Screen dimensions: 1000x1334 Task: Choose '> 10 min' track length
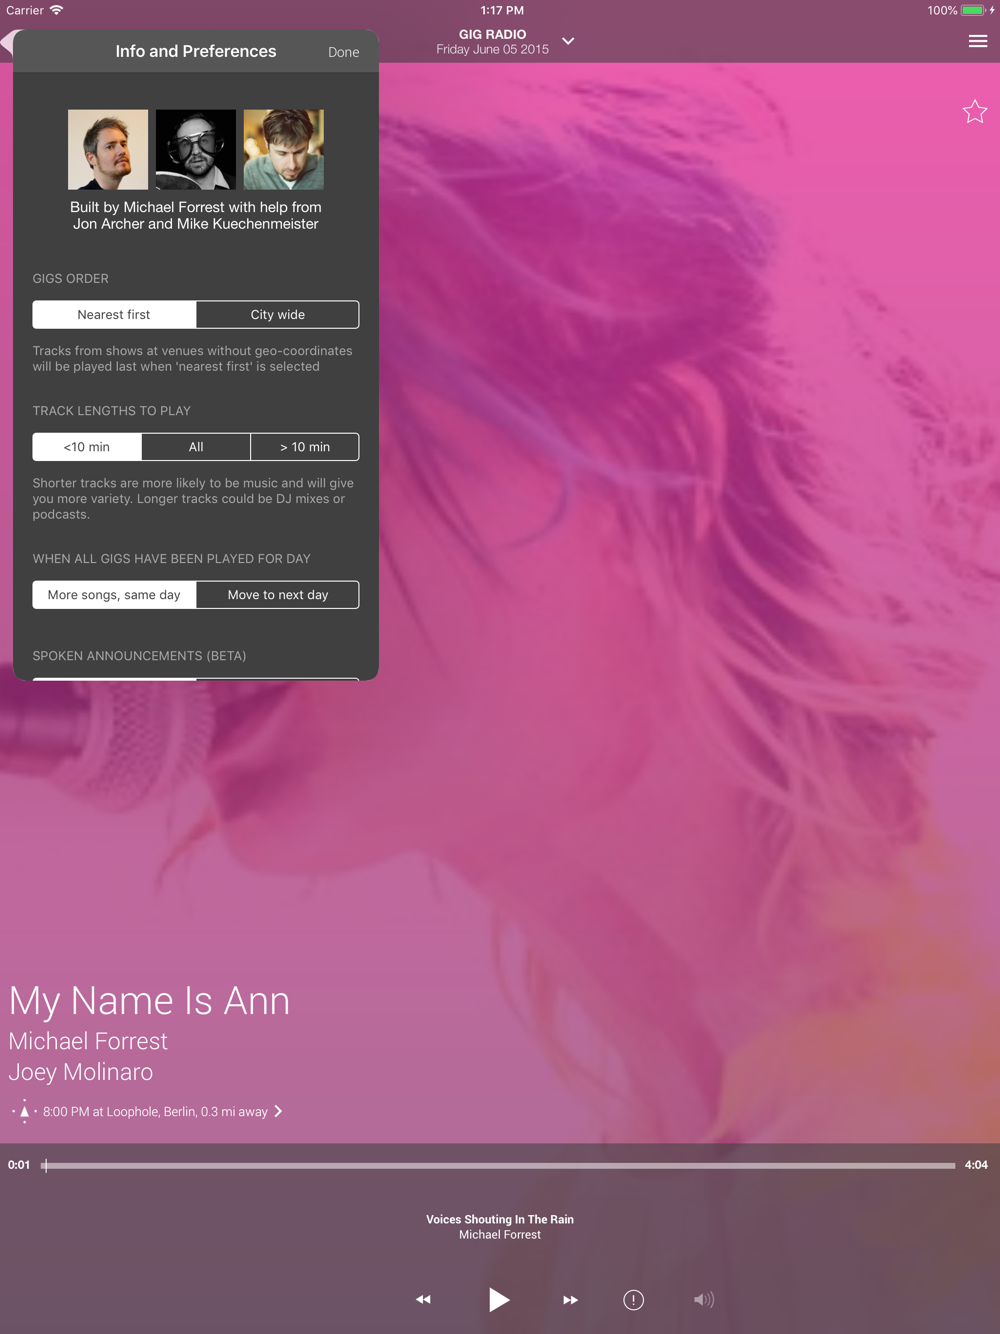pos(305,446)
